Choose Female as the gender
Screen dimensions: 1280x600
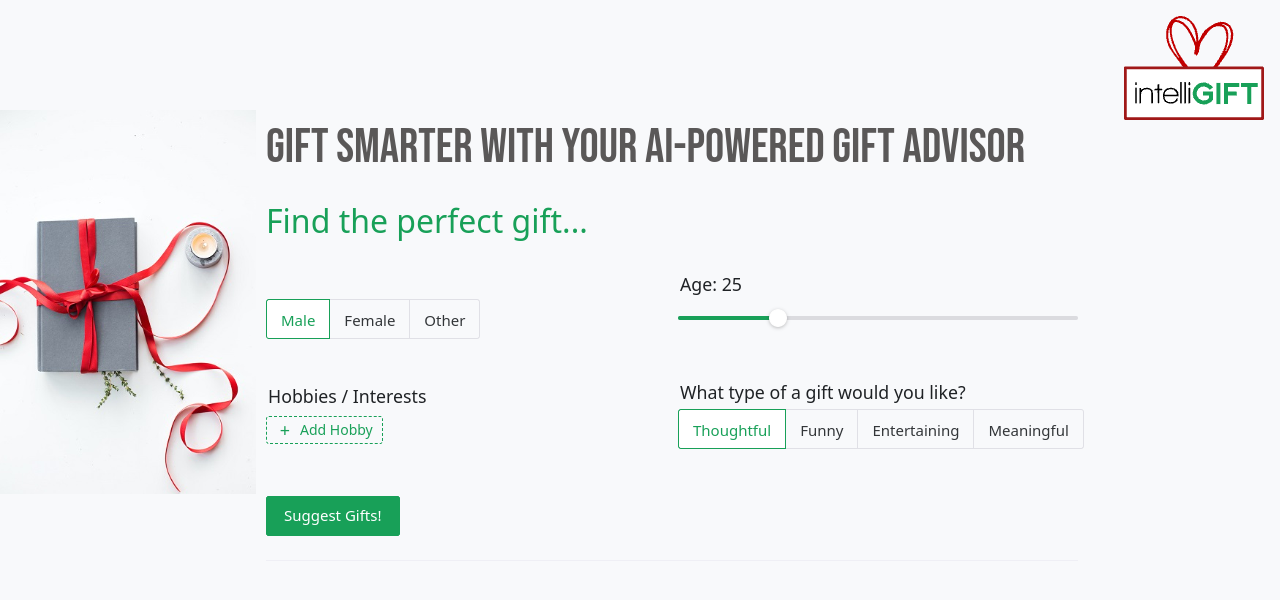coord(370,320)
